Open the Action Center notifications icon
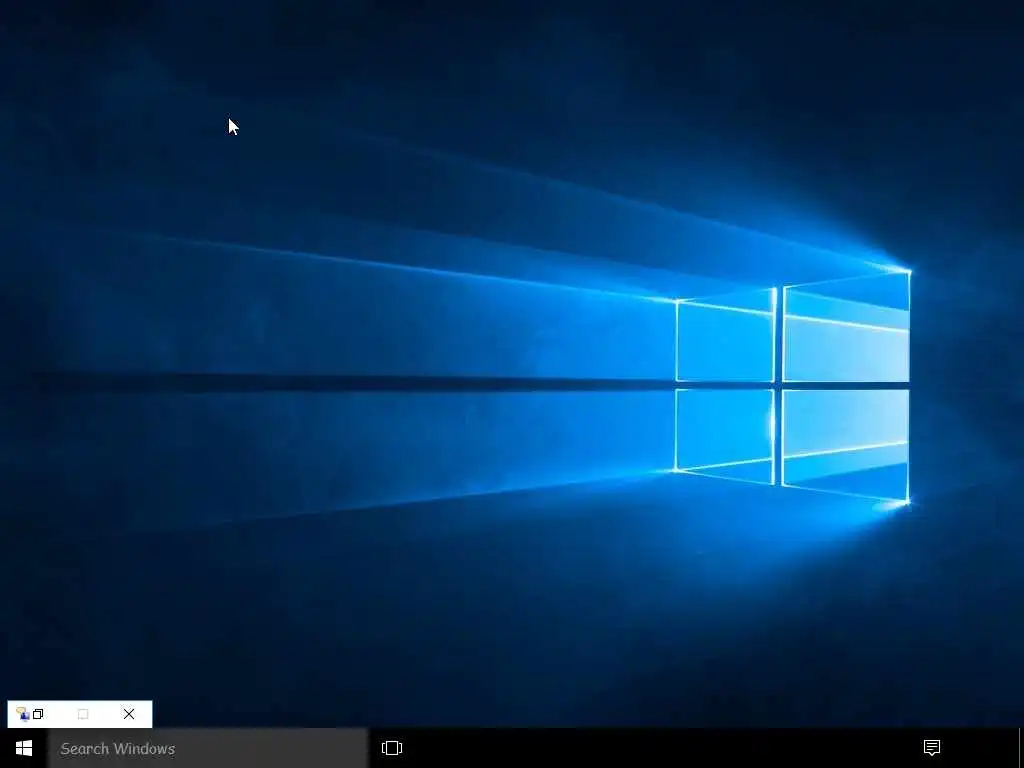This screenshot has width=1024, height=768. [931, 748]
